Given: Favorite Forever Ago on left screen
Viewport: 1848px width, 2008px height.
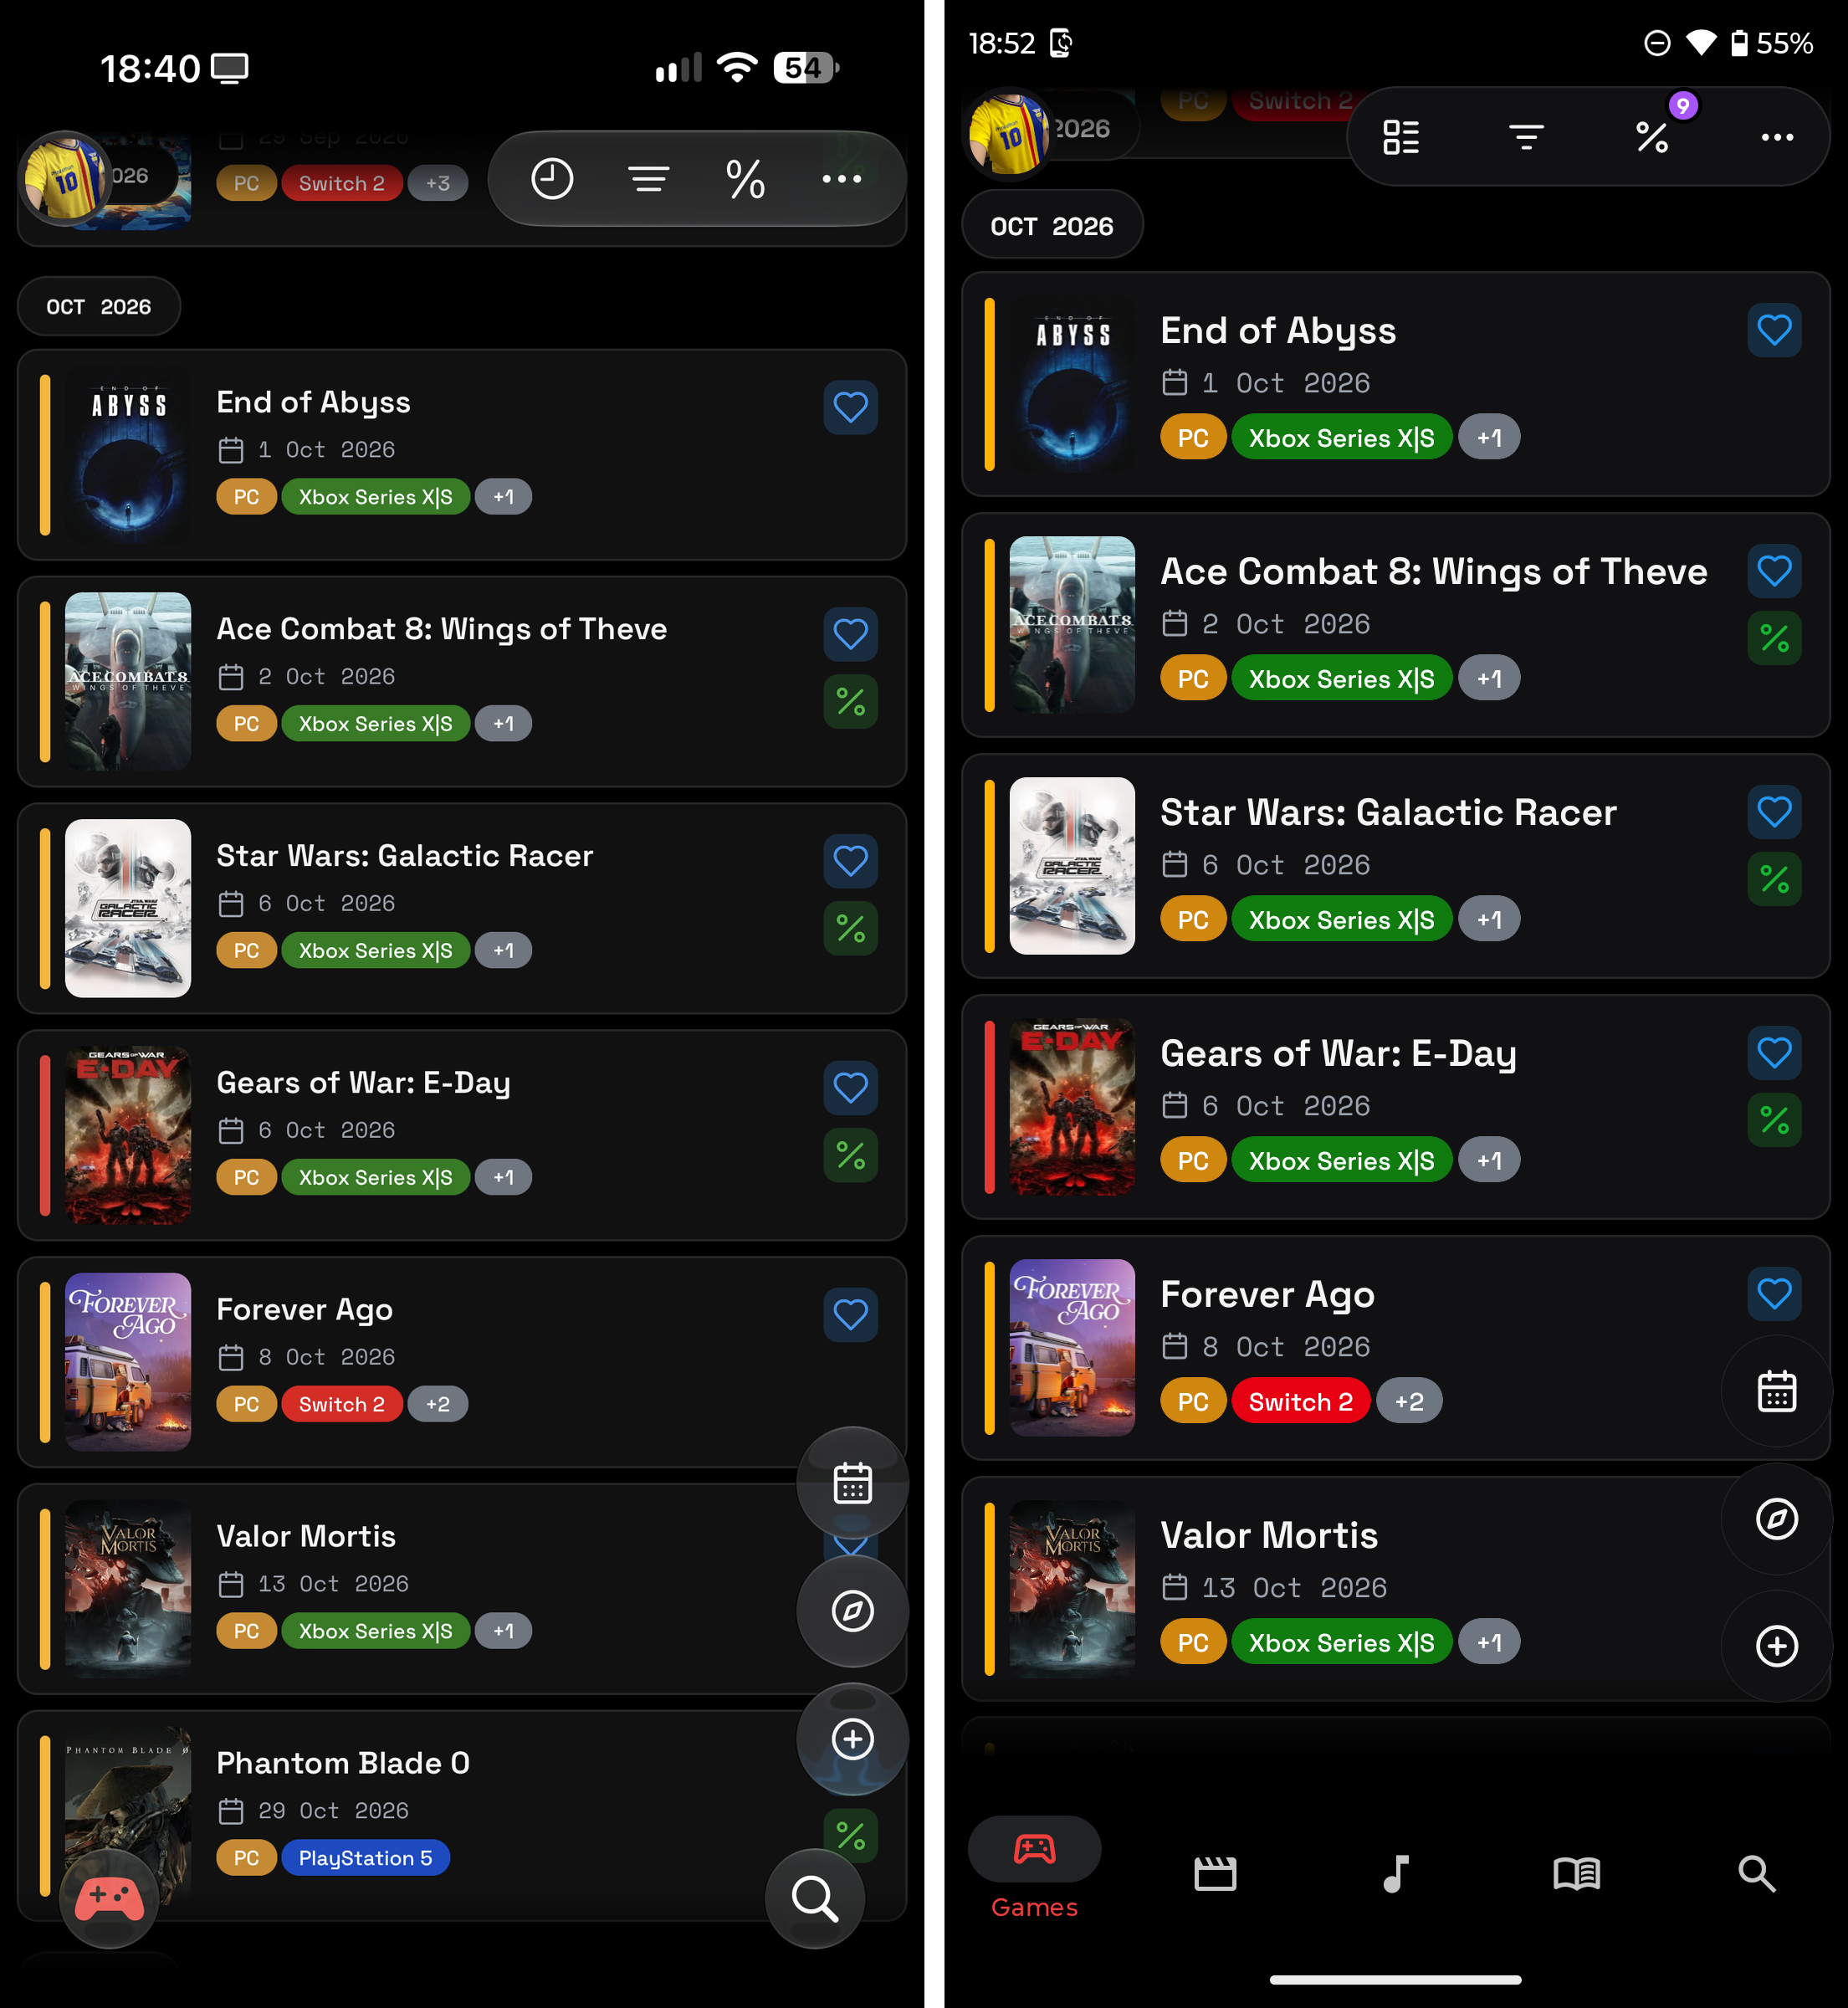Looking at the screenshot, I should [x=851, y=1314].
